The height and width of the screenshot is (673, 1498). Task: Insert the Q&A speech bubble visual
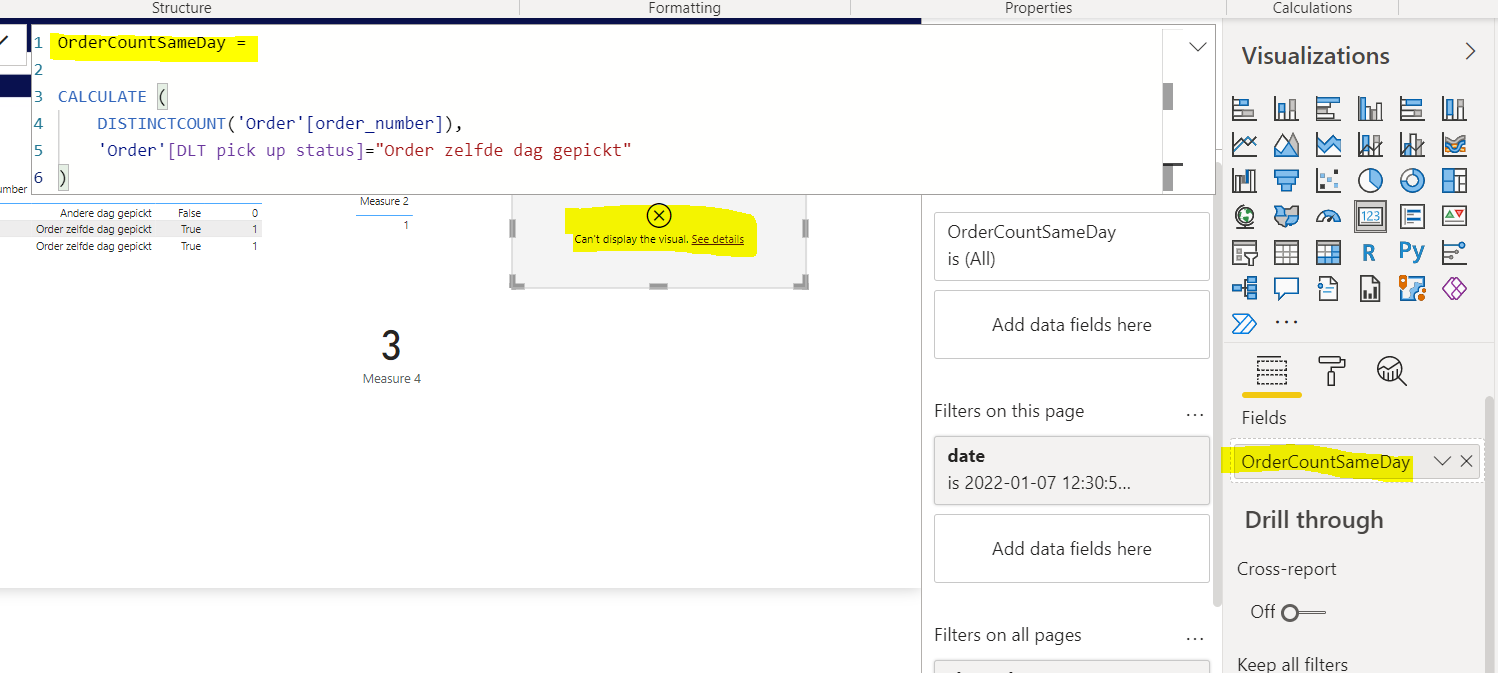point(1286,288)
